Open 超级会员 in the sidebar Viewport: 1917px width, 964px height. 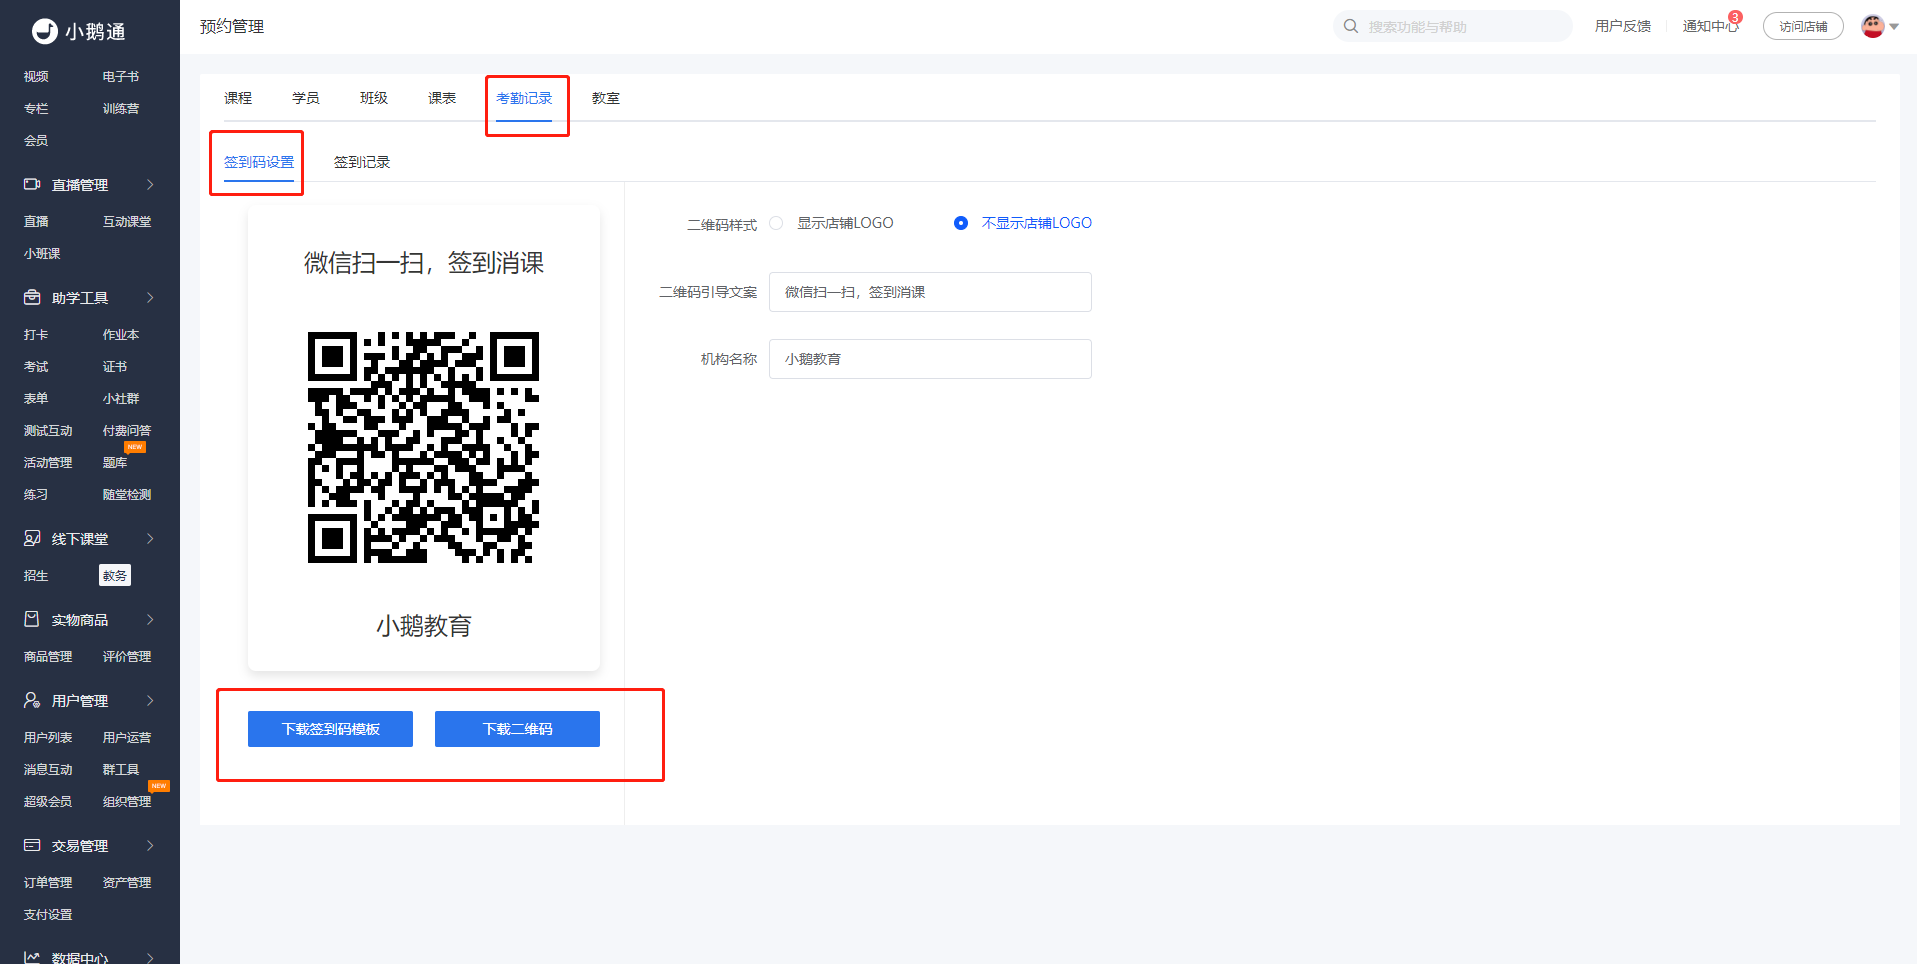[48, 802]
